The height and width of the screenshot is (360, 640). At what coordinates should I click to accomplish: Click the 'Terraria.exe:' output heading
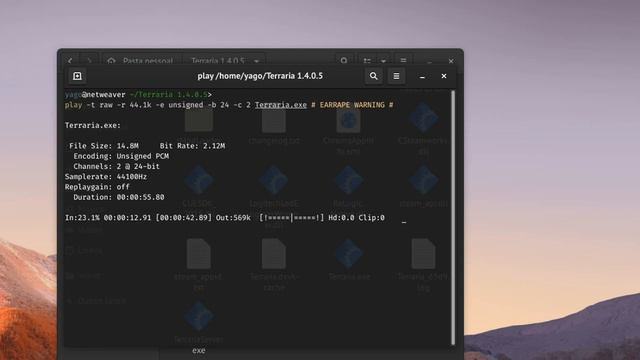93,125
